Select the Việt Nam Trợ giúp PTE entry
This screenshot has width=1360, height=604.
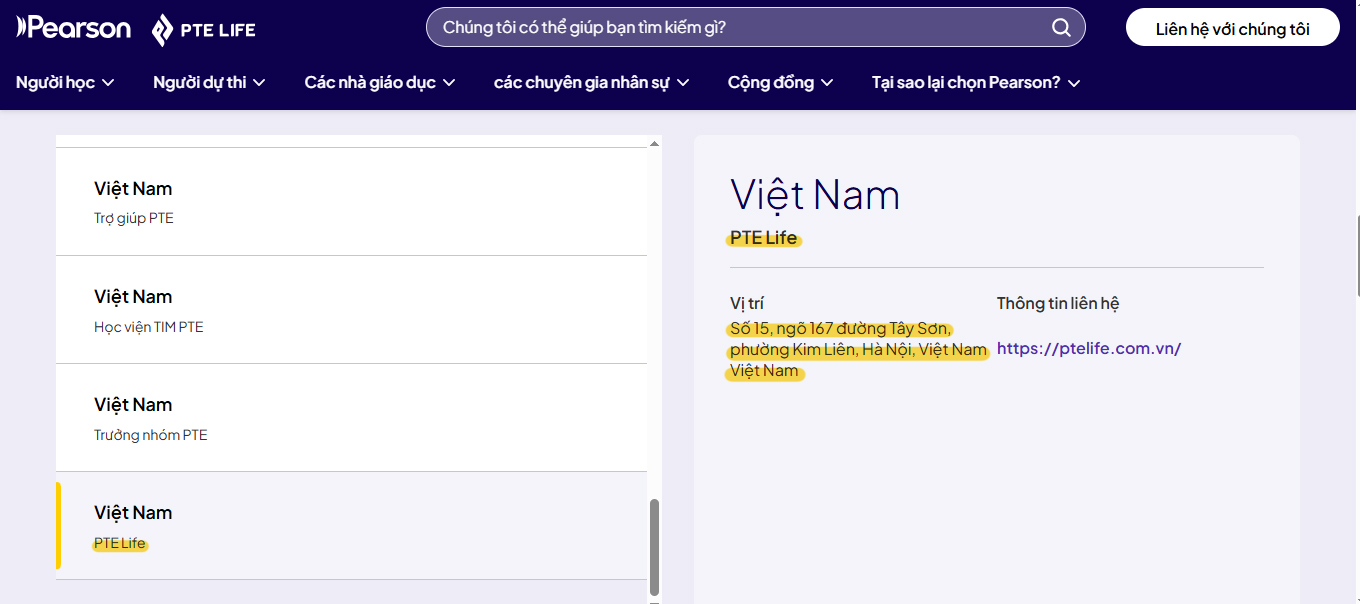point(351,202)
